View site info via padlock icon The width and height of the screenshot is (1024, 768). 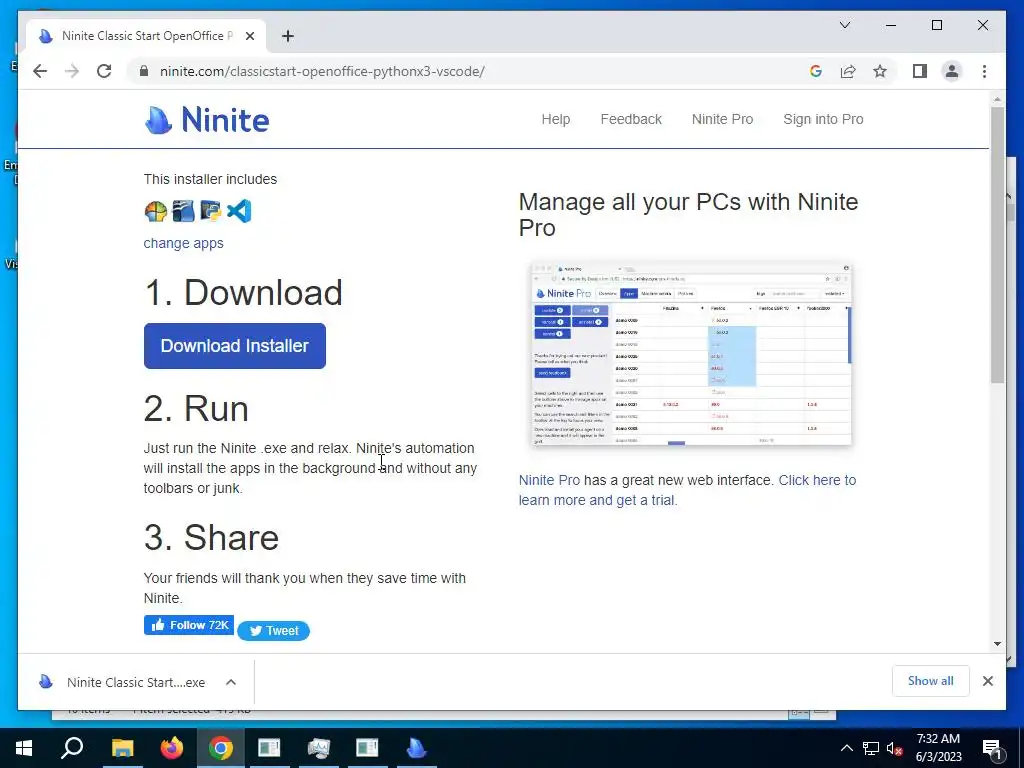pos(144,71)
